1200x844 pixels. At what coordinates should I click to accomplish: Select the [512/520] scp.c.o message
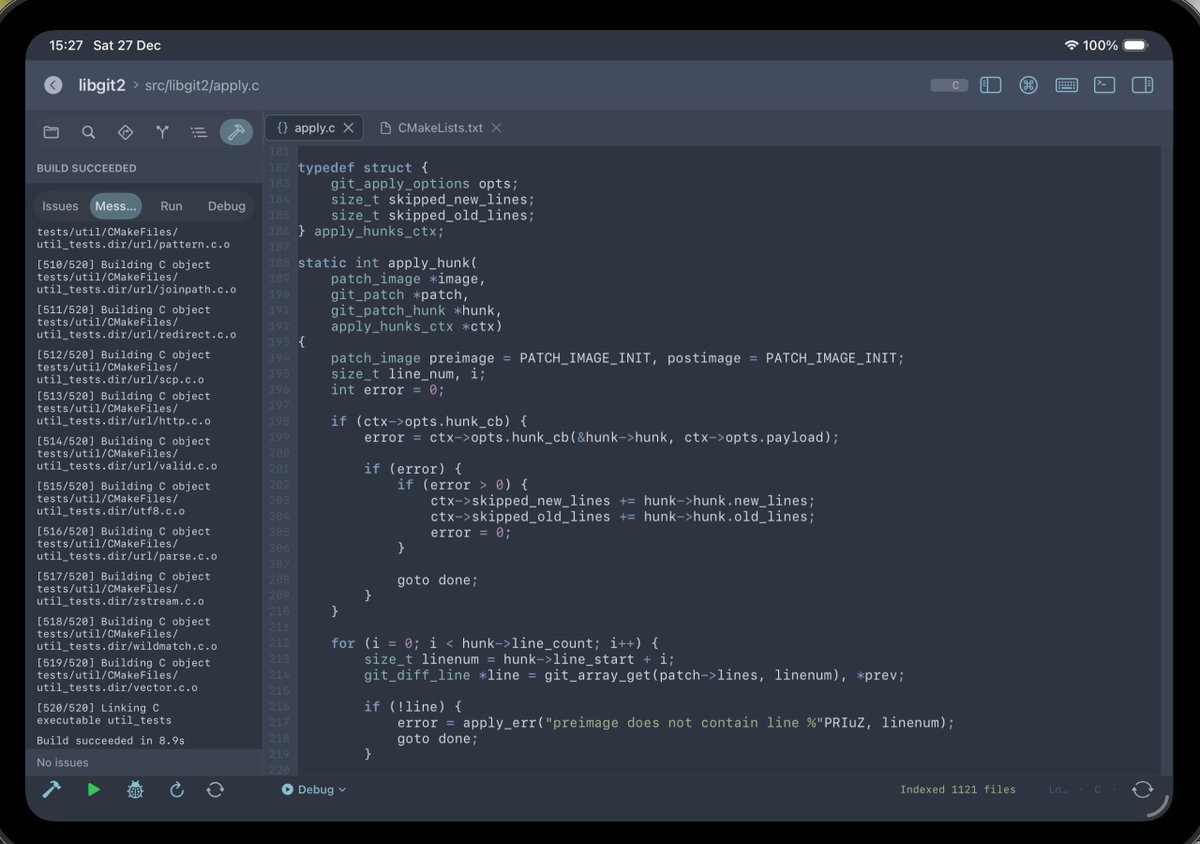124,367
